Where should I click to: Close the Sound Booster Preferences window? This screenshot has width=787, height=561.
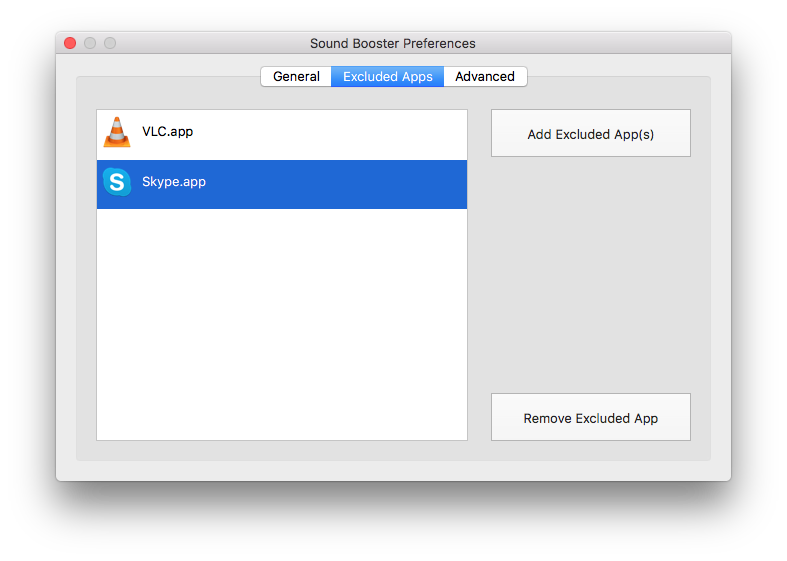pos(70,43)
